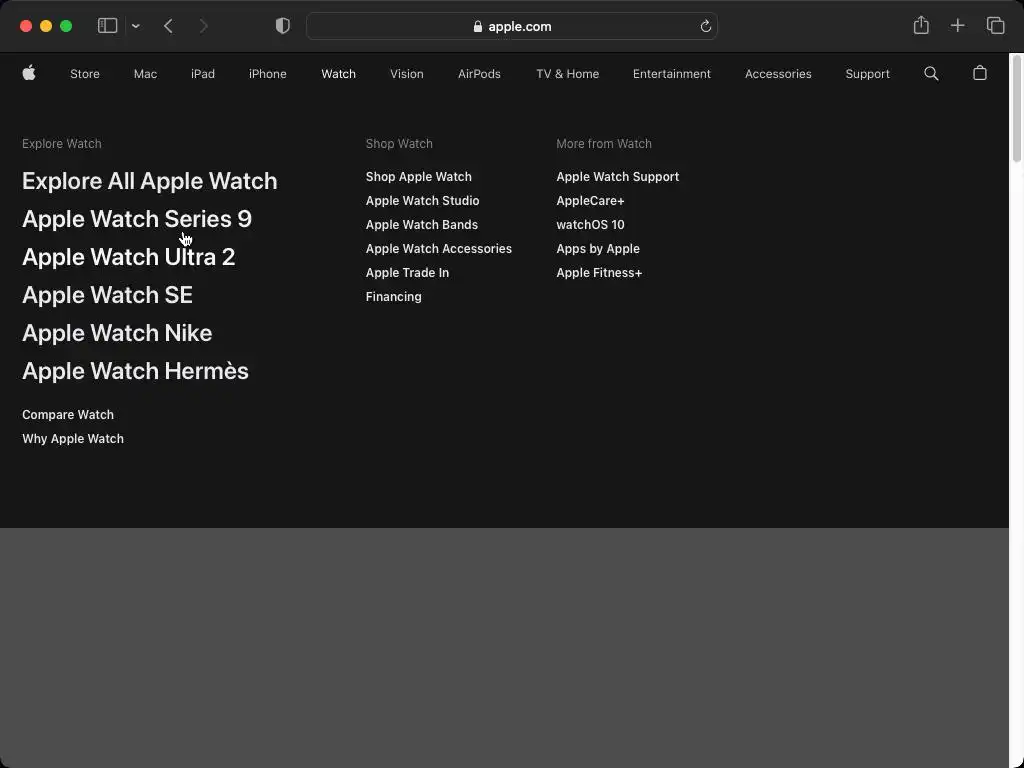
Task: Click the yellow minimize window button
Action: (46, 26)
